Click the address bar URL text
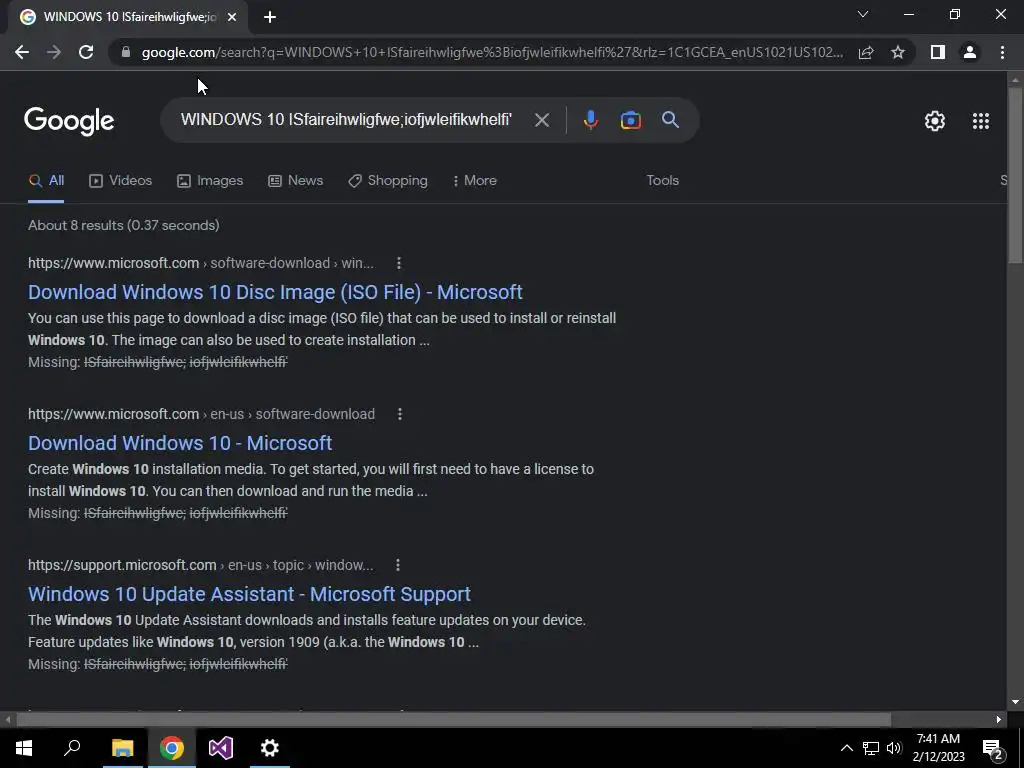Viewport: 1024px width, 768px height. tap(492, 52)
